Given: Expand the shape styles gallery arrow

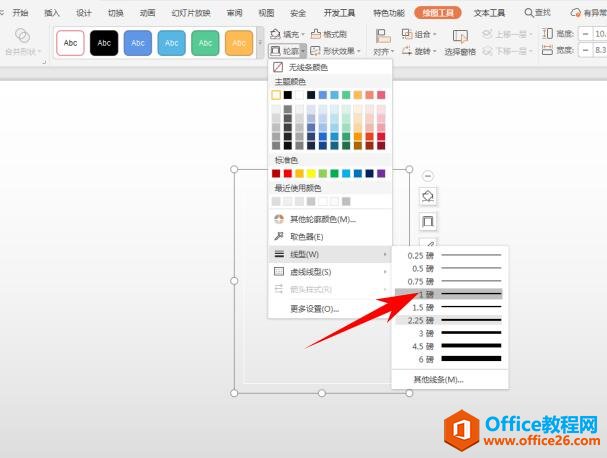Looking at the screenshot, I should pyautogui.click(x=260, y=43).
